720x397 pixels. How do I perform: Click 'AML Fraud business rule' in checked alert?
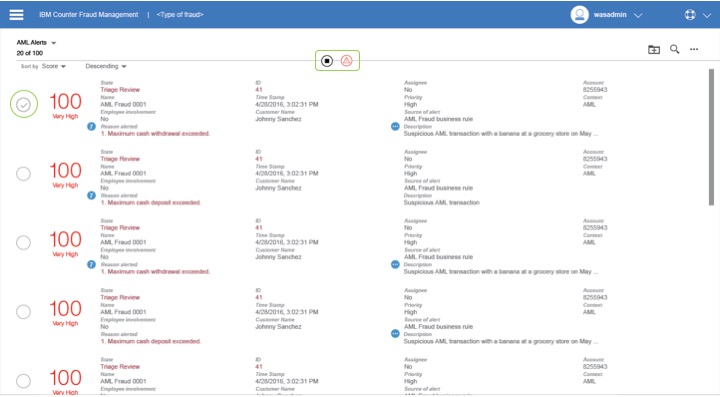[x=438, y=119]
